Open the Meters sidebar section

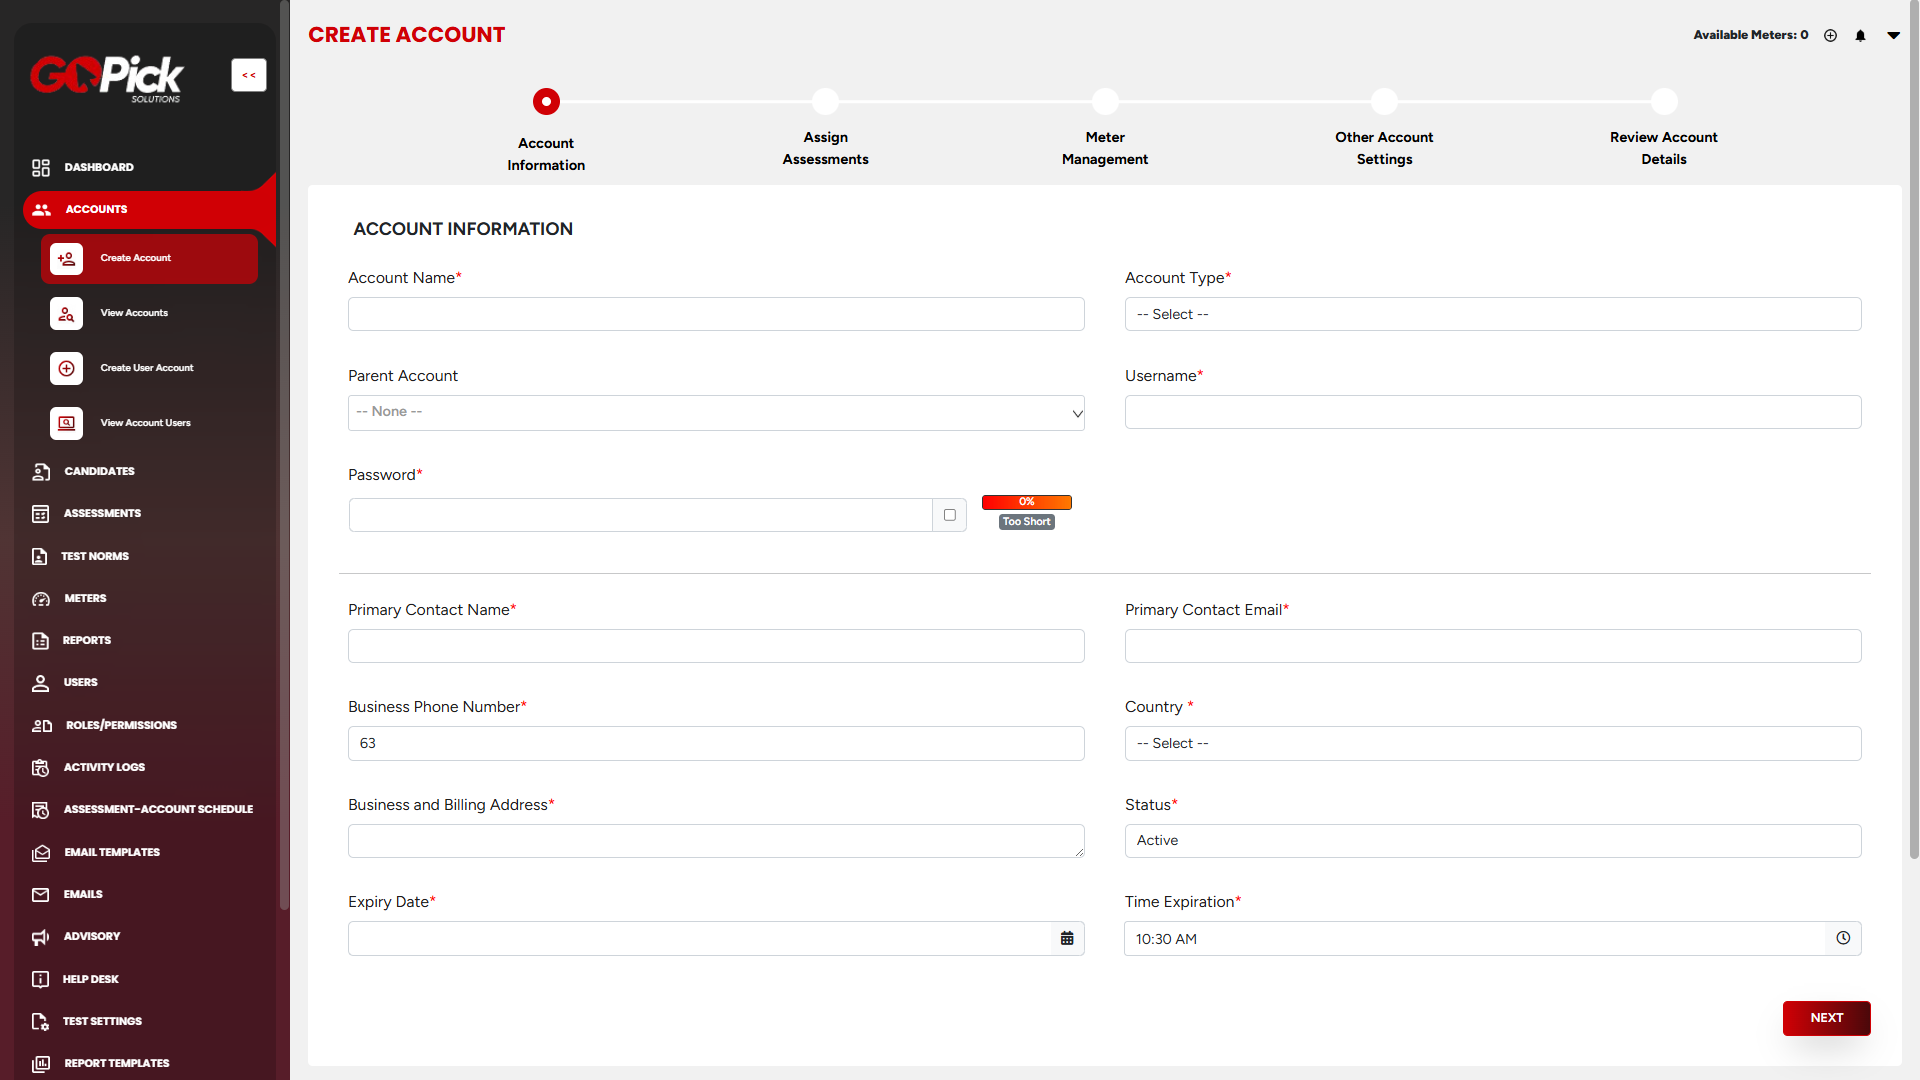point(85,598)
